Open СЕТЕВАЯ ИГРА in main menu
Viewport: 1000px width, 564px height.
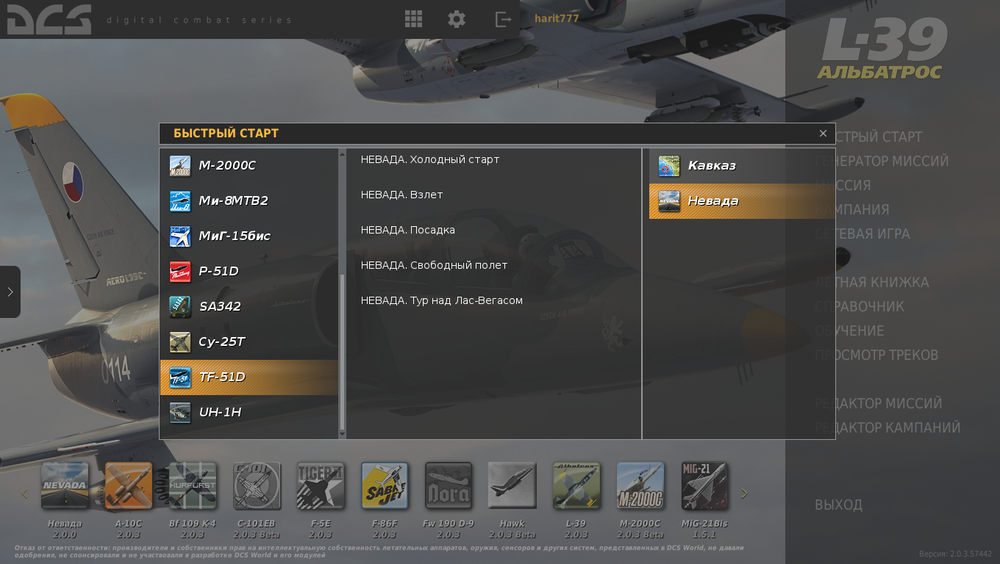[x=862, y=234]
